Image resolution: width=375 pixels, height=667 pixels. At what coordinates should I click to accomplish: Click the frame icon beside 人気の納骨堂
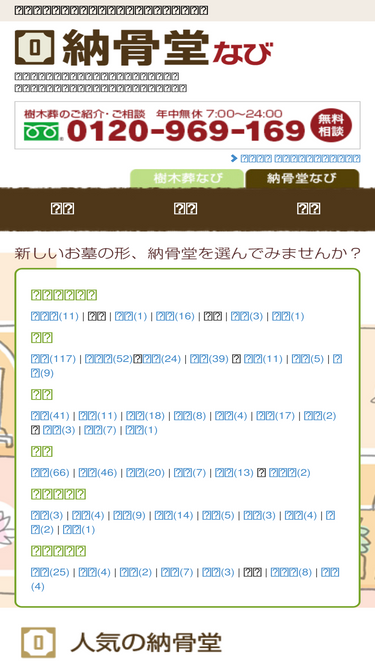tap(38, 642)
